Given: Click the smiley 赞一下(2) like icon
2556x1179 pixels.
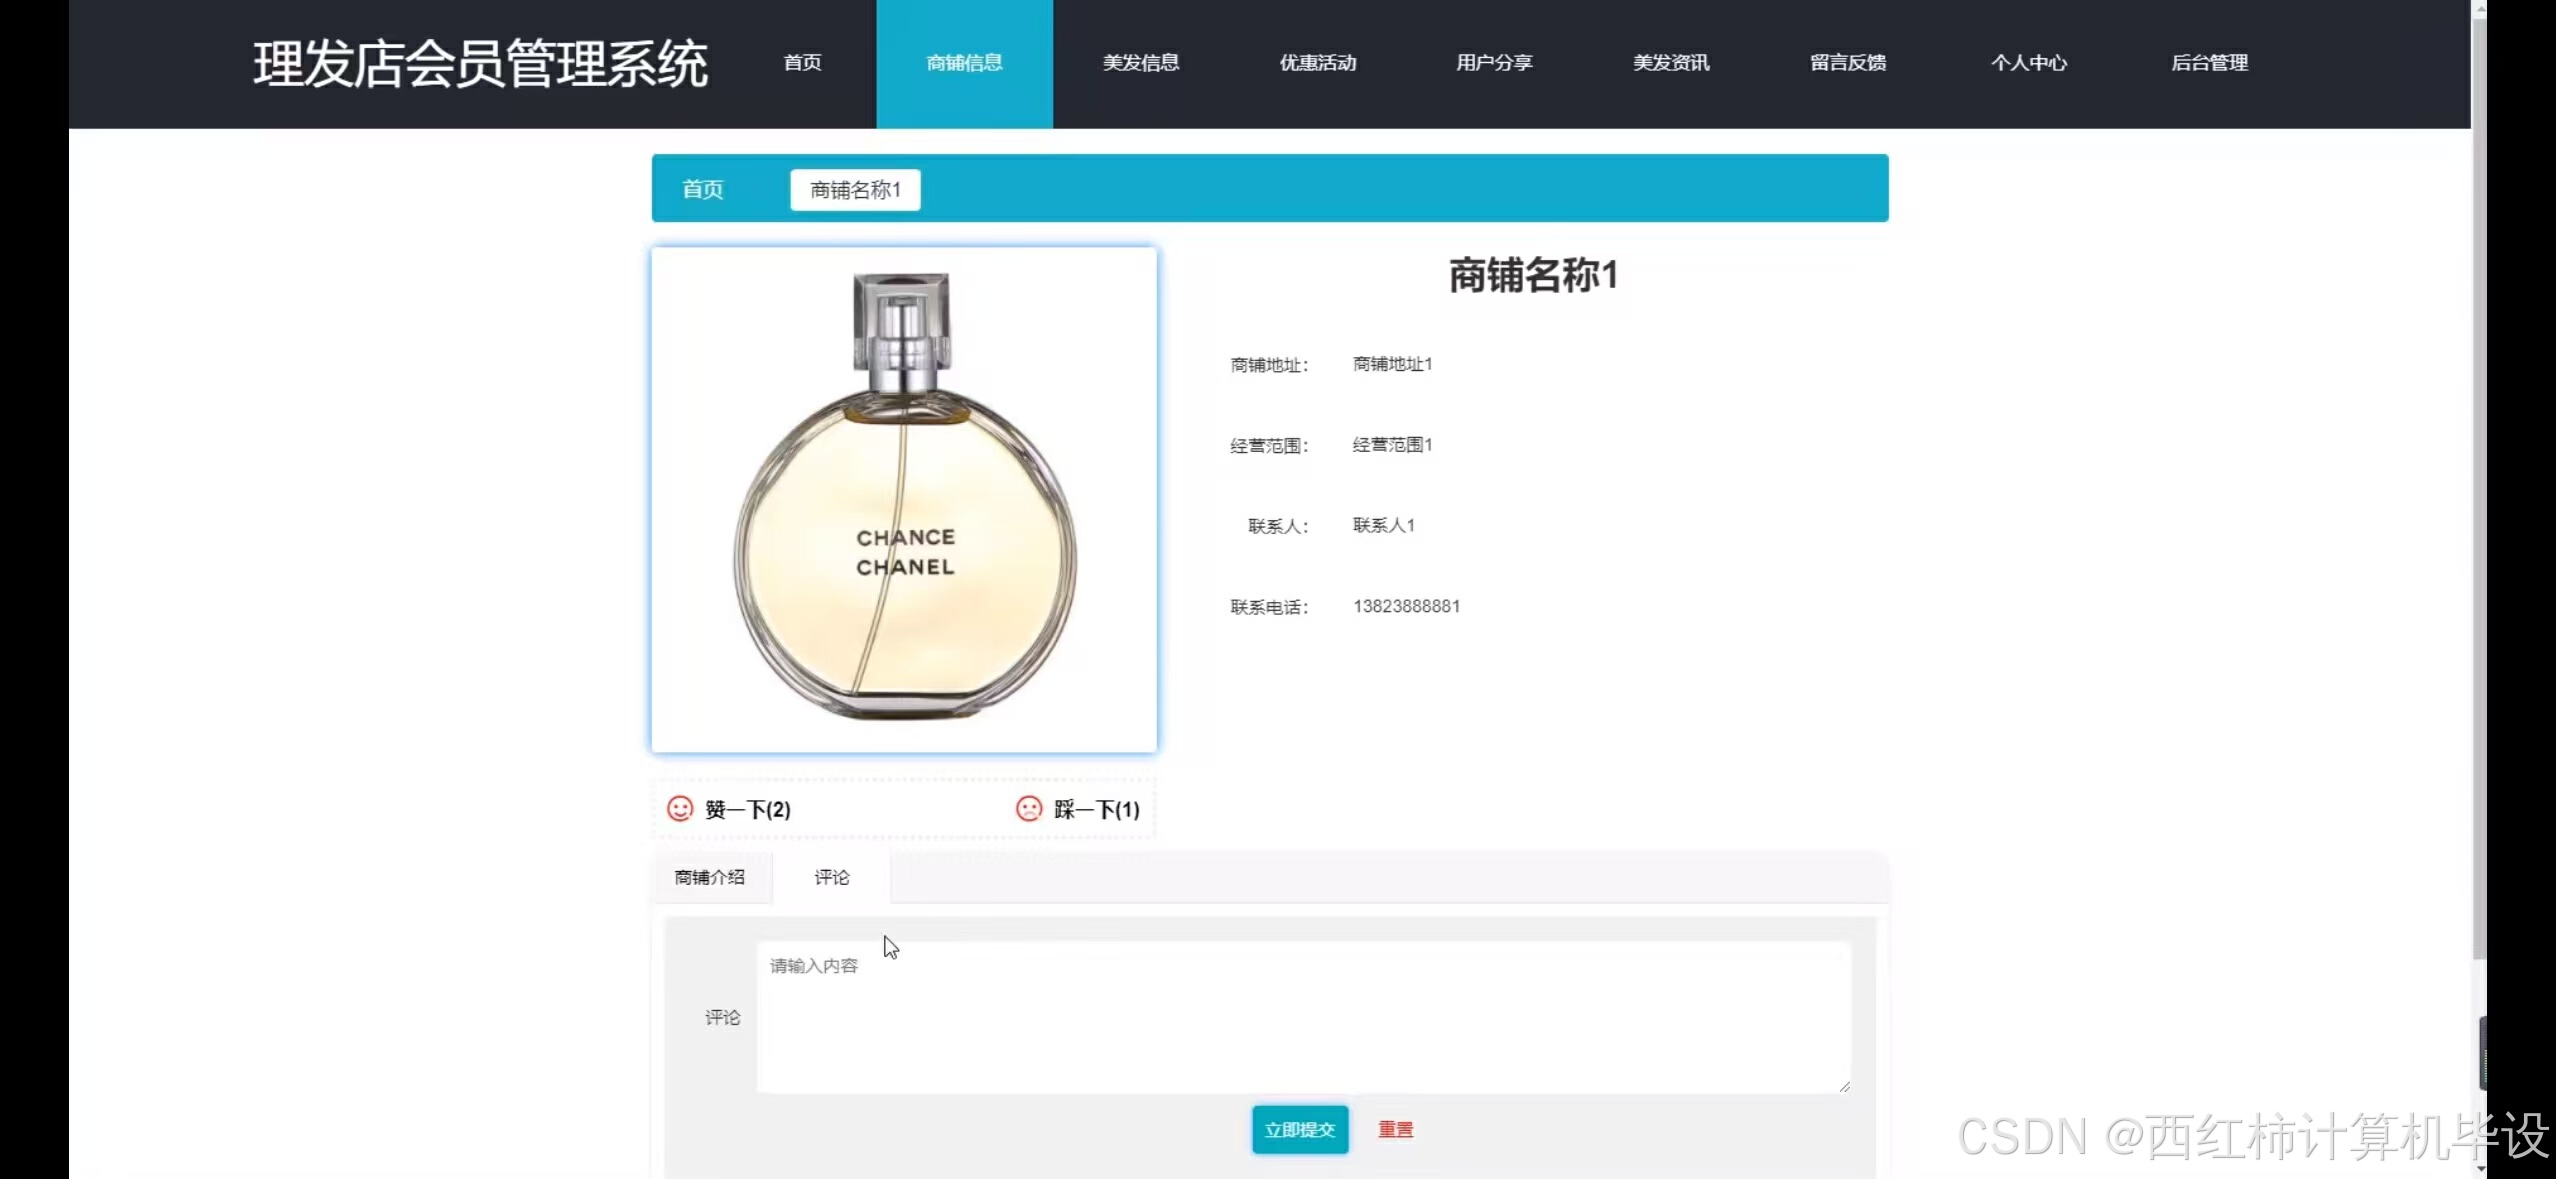Looking at the screenshot, I should pos(680,809).
